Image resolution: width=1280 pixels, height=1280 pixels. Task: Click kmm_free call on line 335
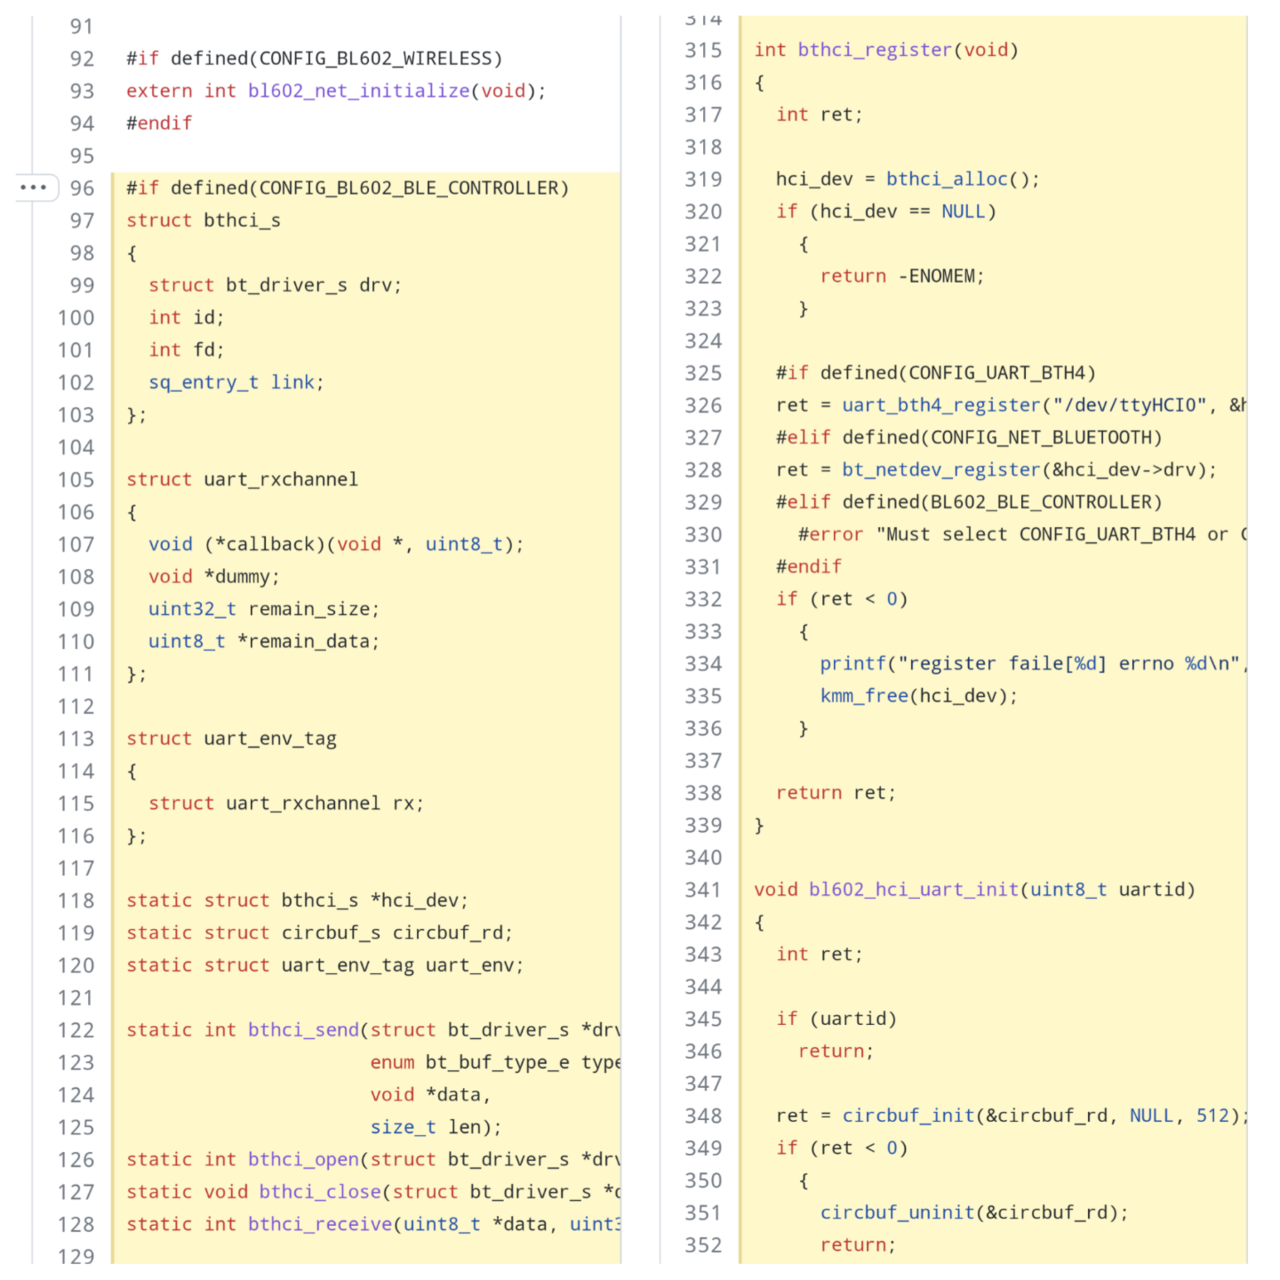point(864,696)
